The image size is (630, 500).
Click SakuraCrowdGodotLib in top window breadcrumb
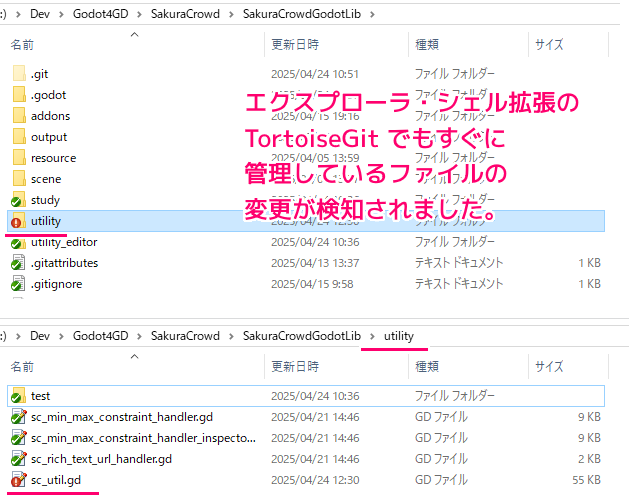(302, 14)
